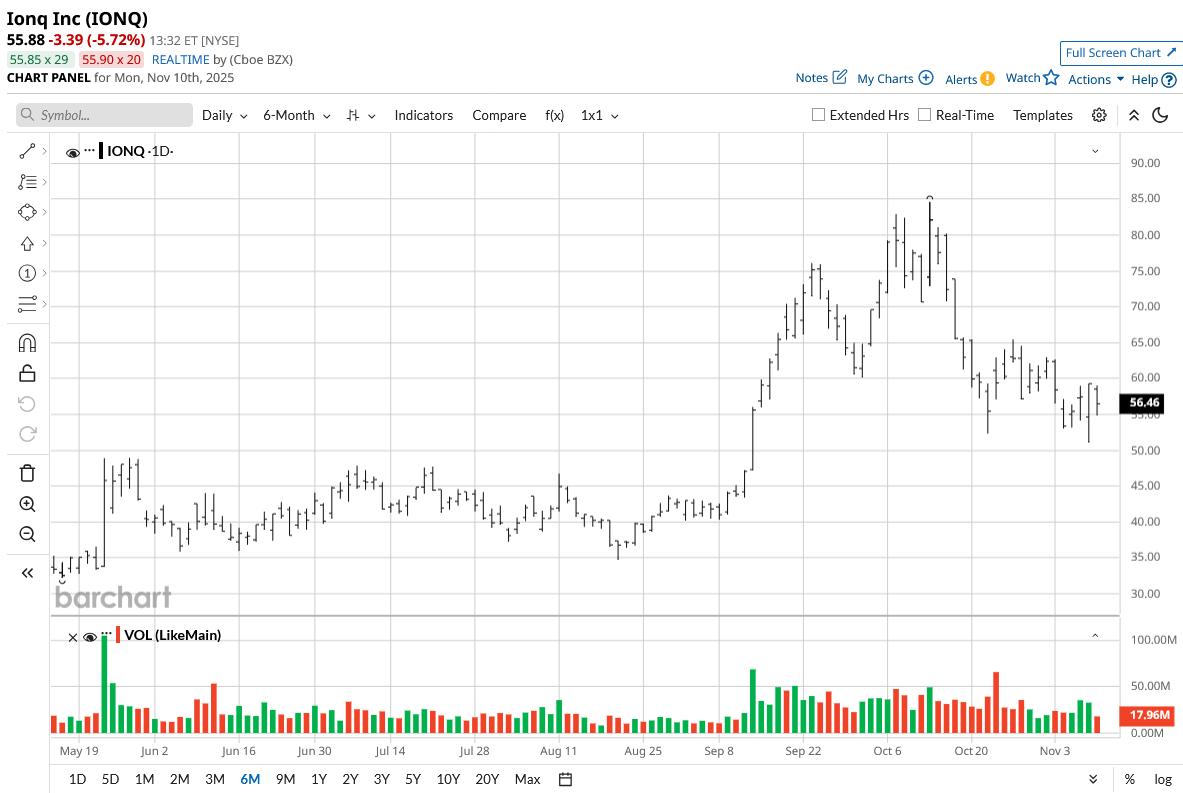Click the Notes link
1183x793 pixels.
[x=811, y=78]
